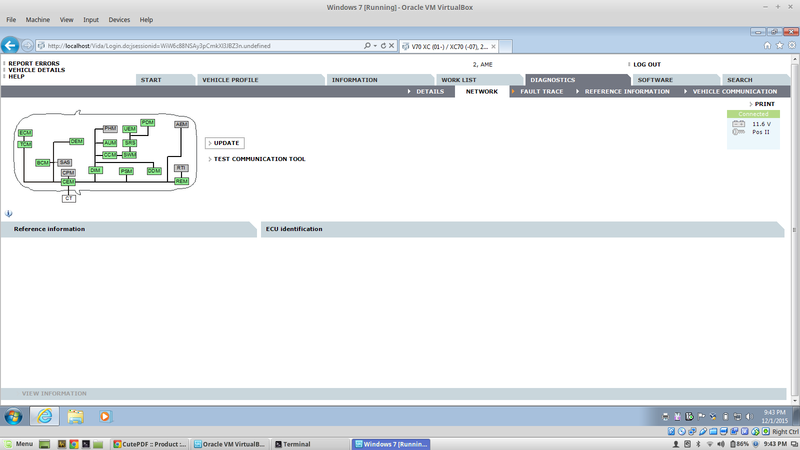
Task: Open Windows Explorer from Windows 7 taskbar
Action: point(76,416)
